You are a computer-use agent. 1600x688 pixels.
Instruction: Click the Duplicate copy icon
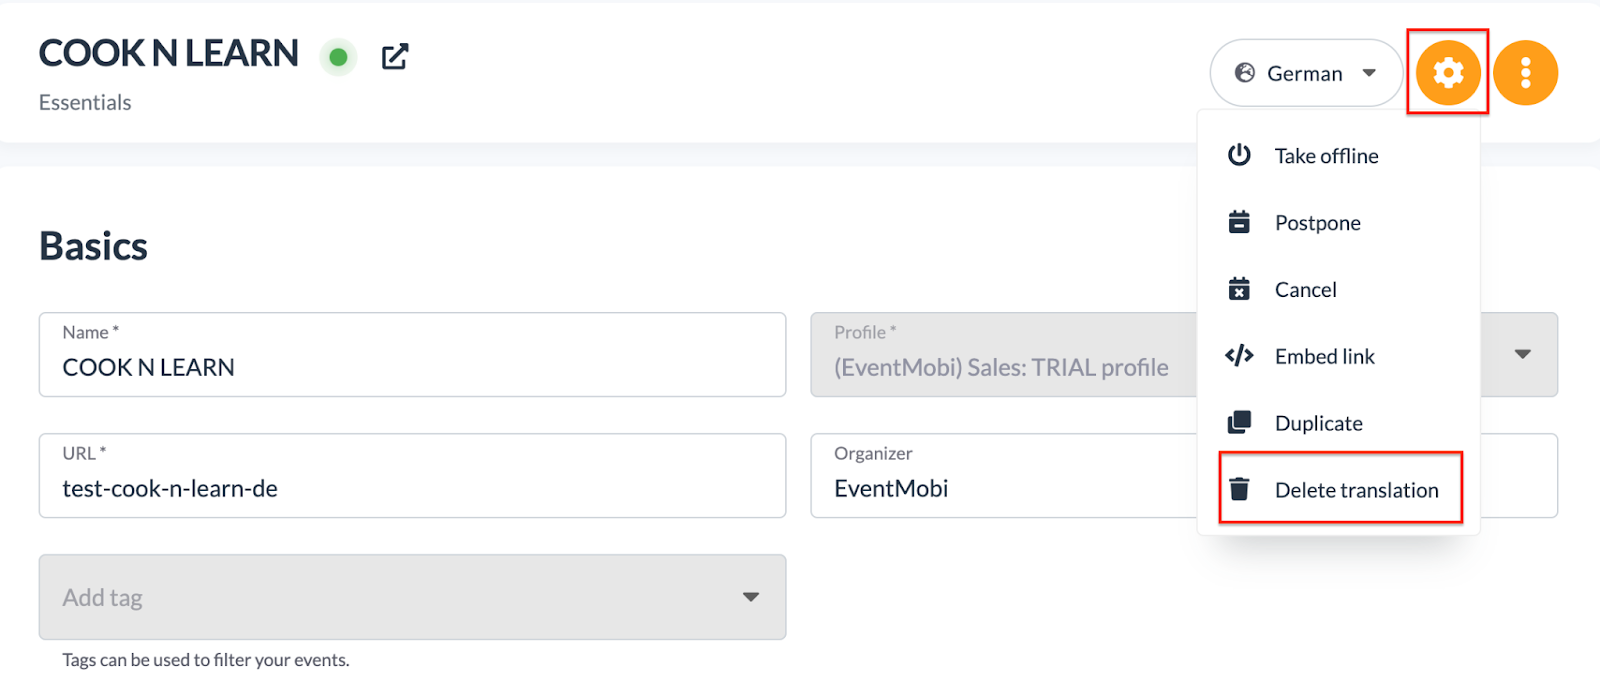1239,422
